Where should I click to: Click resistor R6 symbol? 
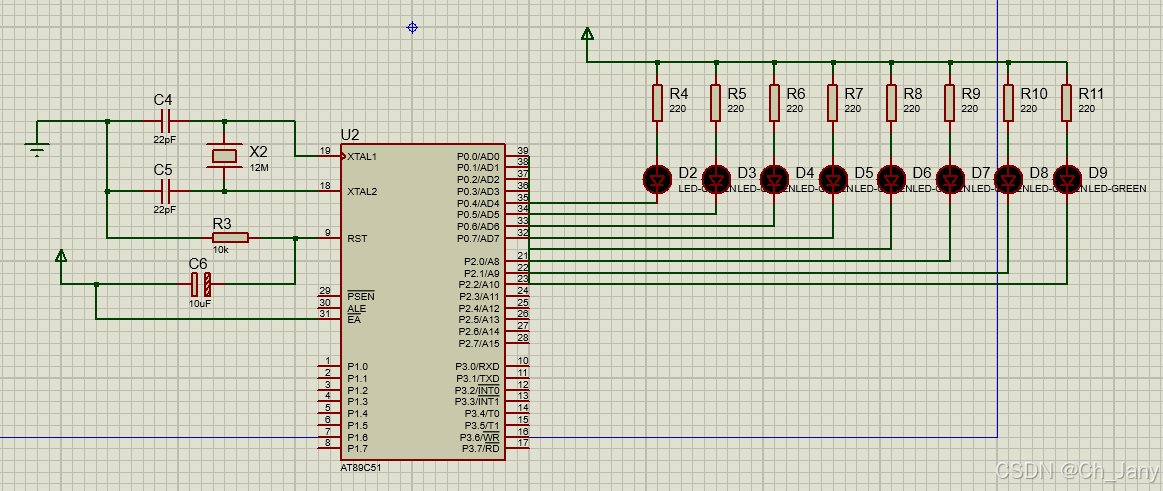point(774,102)
